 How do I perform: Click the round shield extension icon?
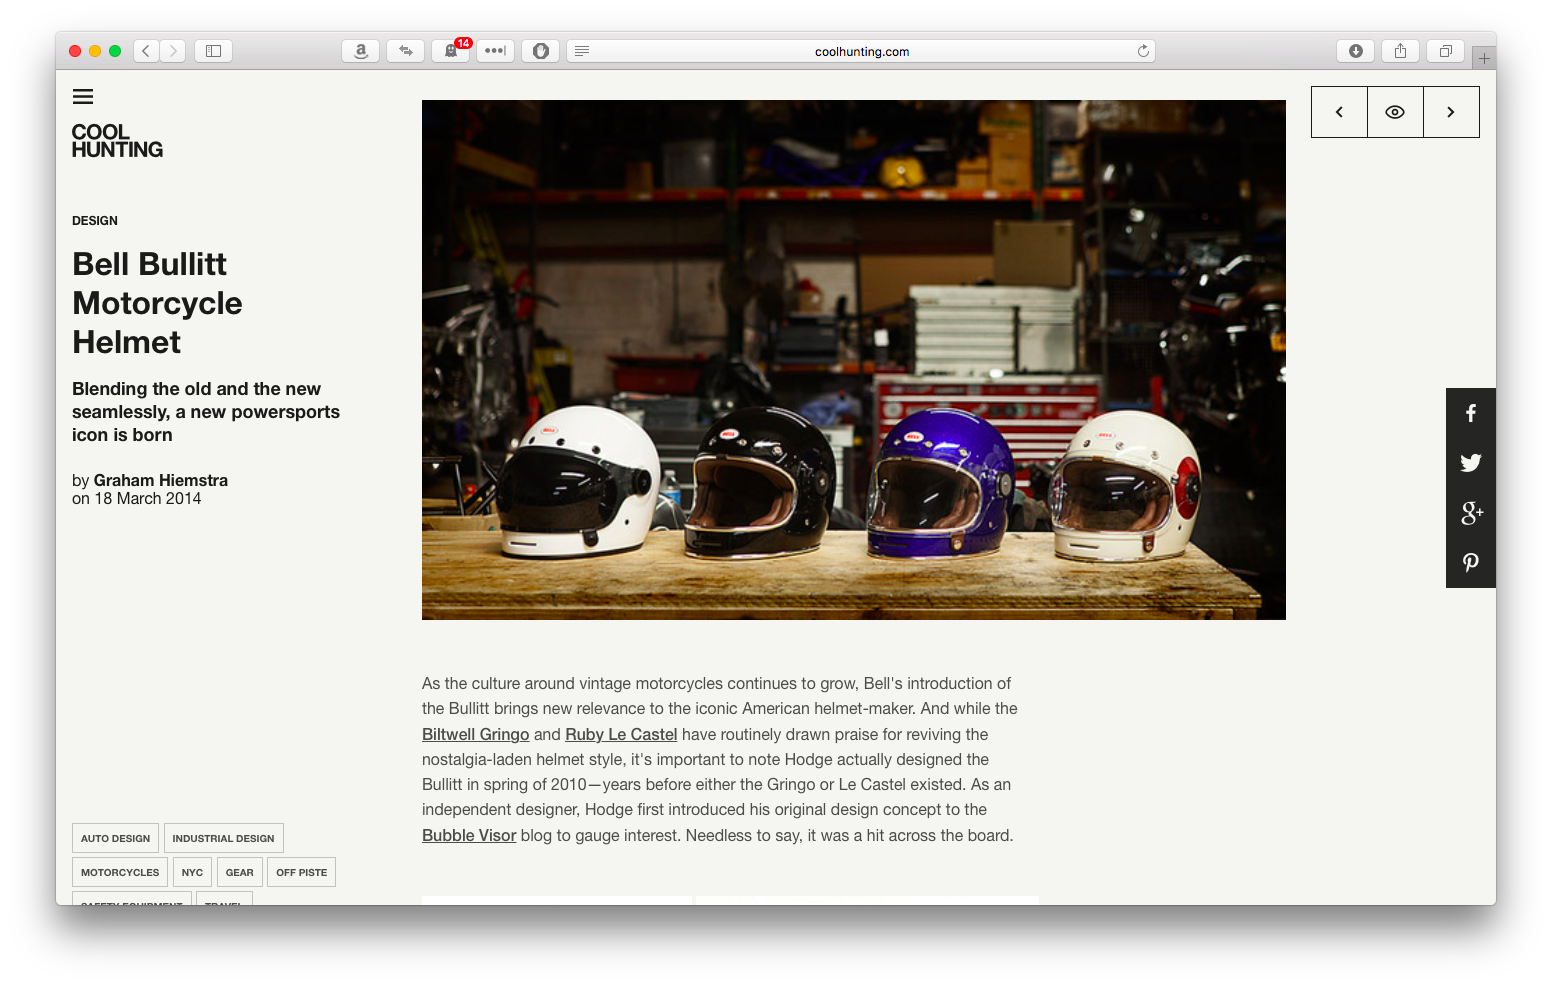tap(540, 51)
